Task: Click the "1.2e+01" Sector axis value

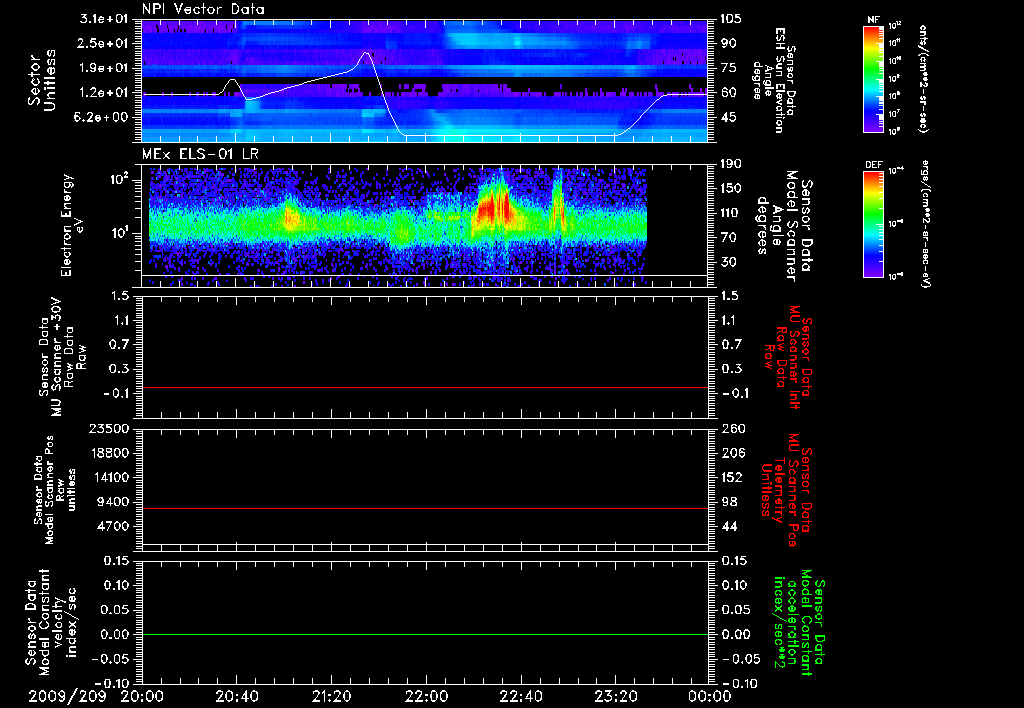Action: click(x=104, y=93)
